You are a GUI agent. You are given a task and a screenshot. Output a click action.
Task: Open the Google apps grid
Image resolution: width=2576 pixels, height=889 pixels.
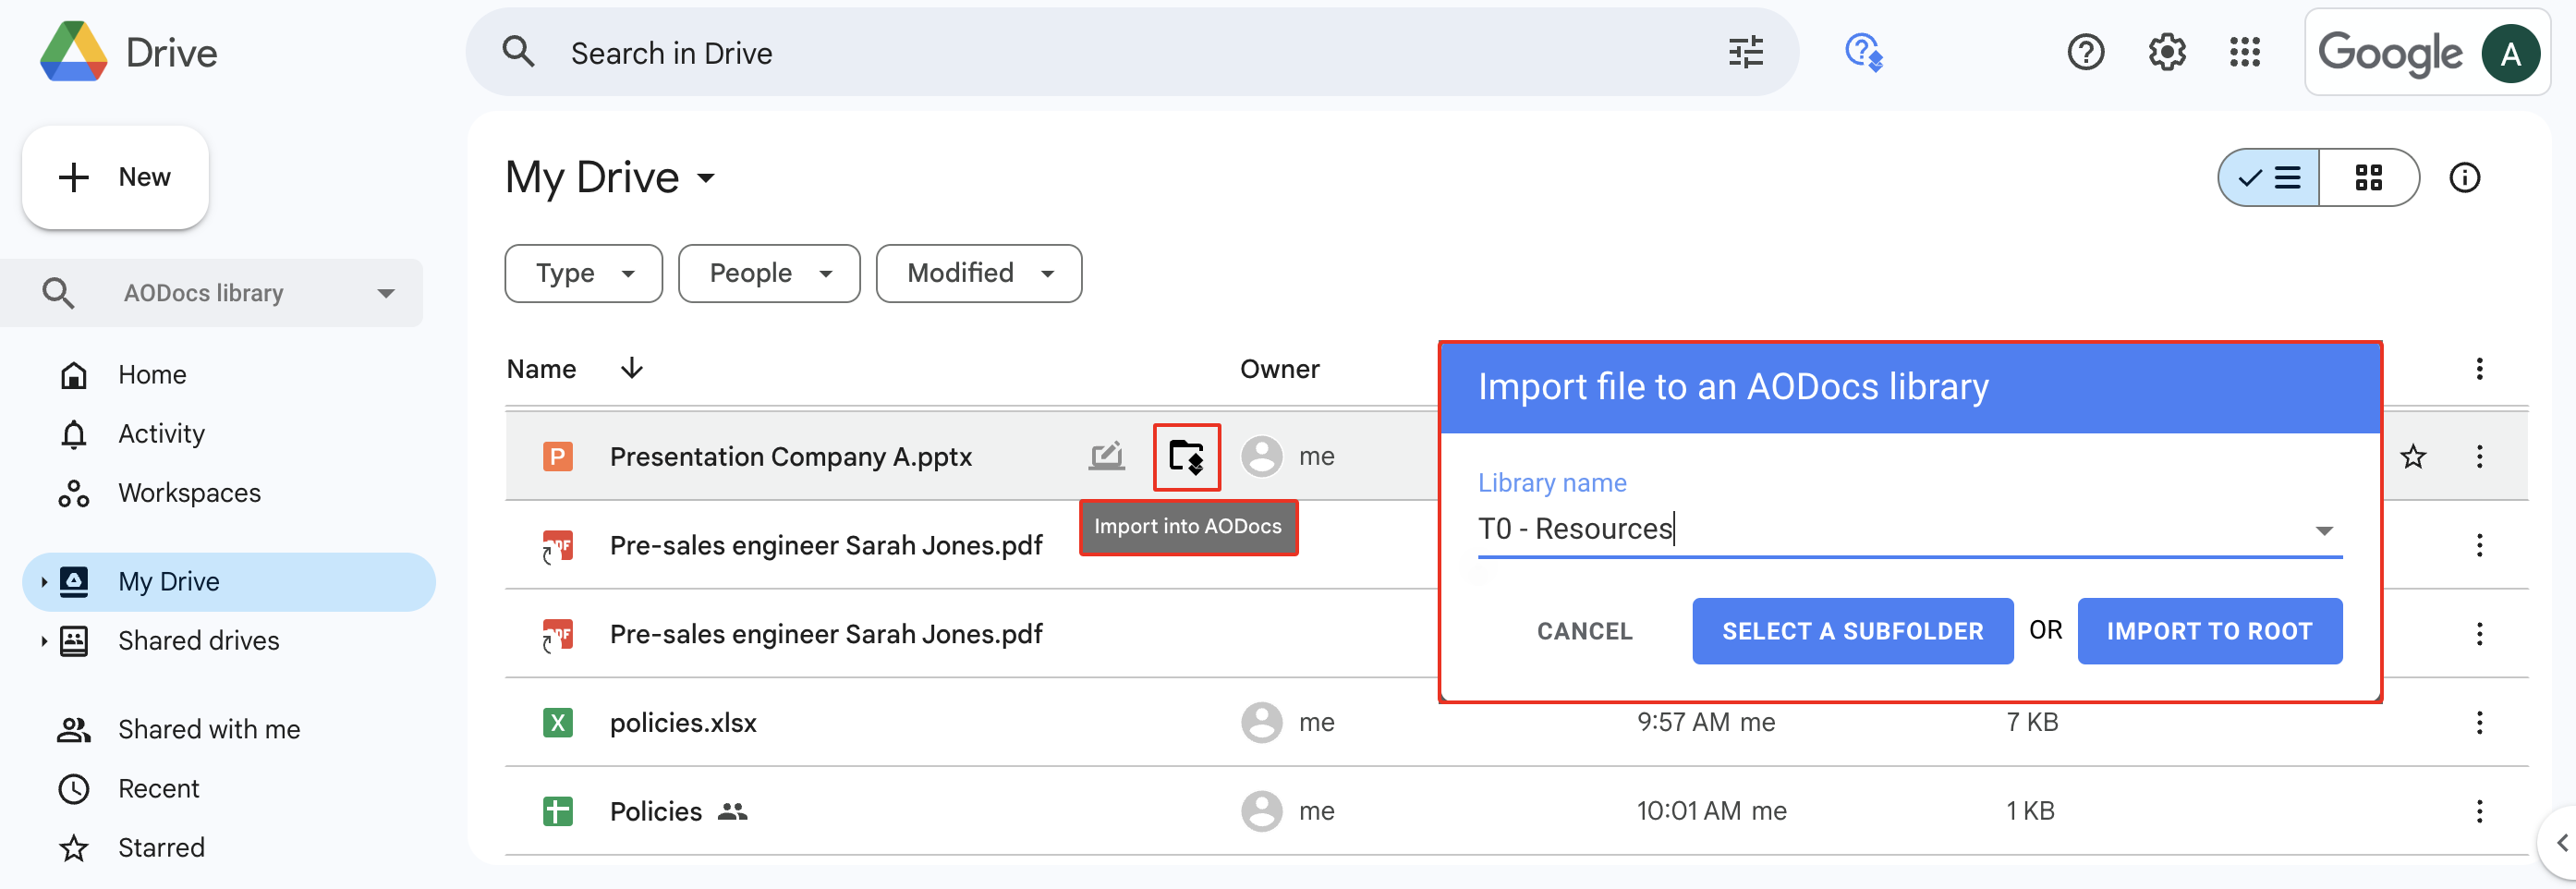coord(2245,52)
